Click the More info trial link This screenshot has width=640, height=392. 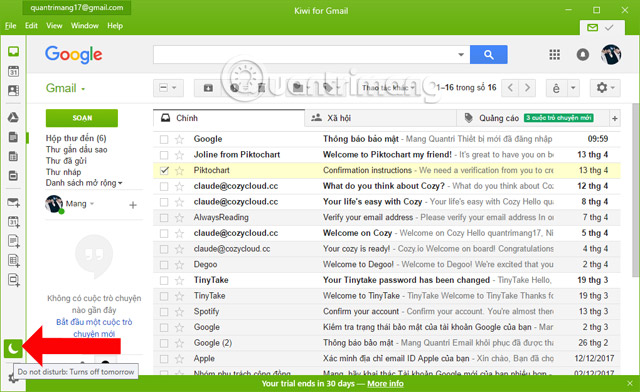tap(385, 384)
